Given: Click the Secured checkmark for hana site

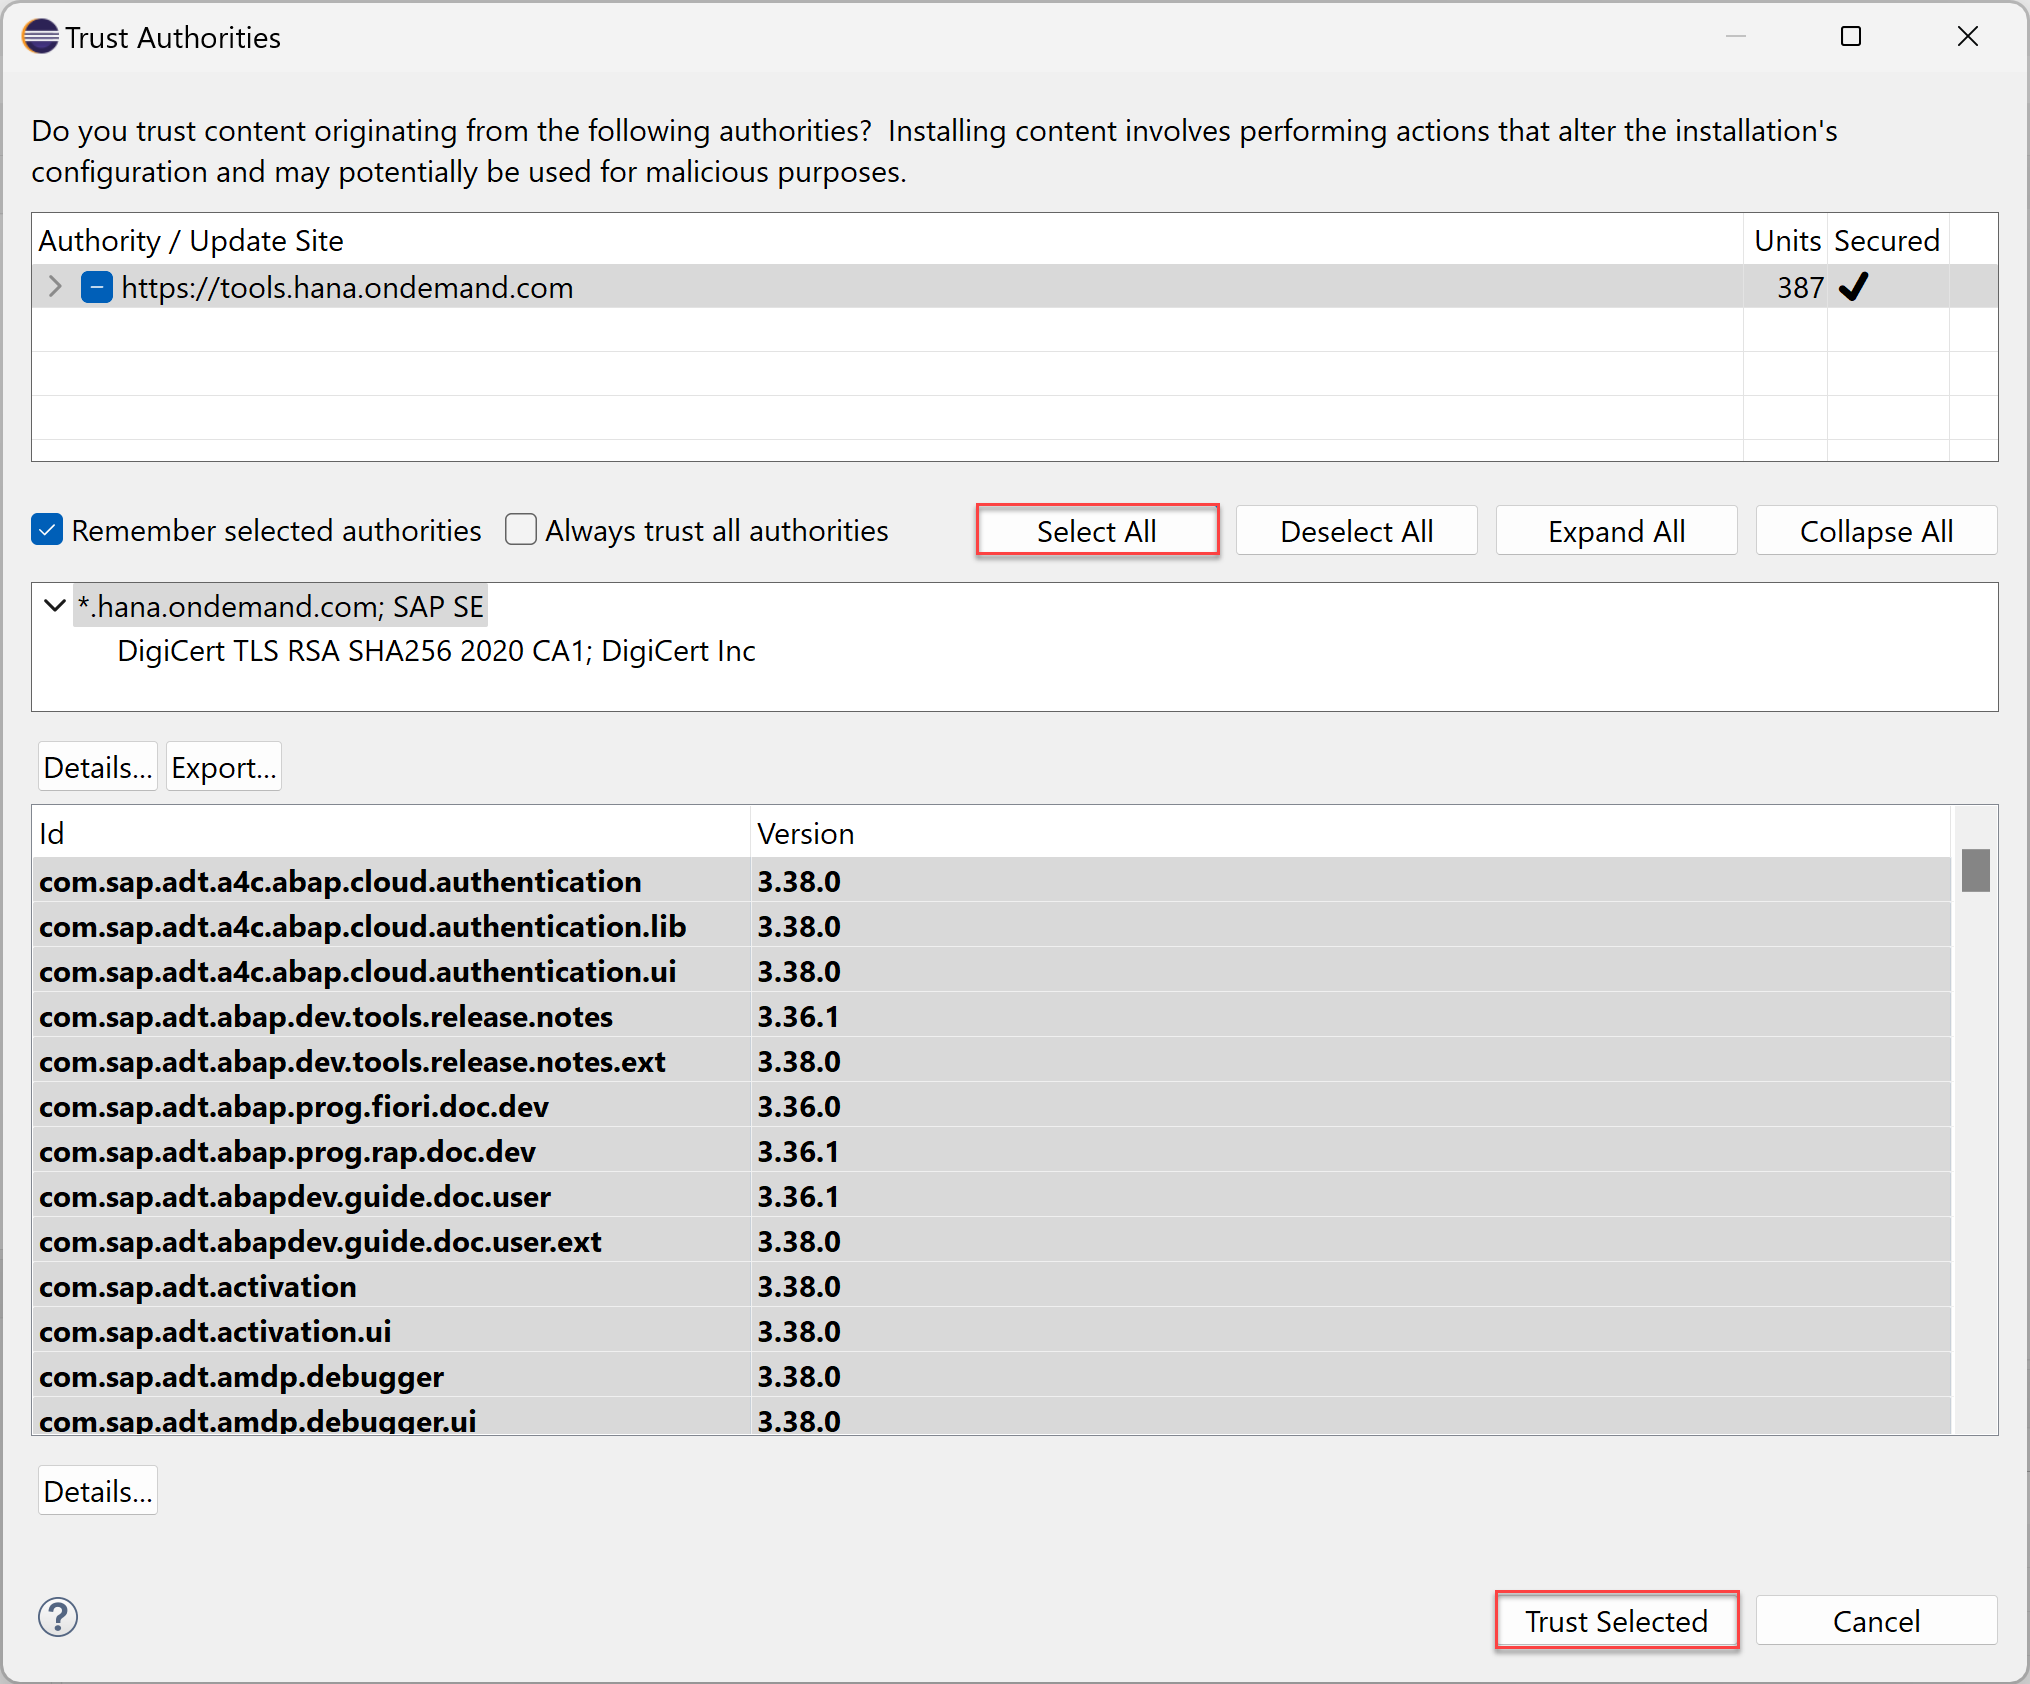Looking at the screenshot, I should [x=1853, y=288].
